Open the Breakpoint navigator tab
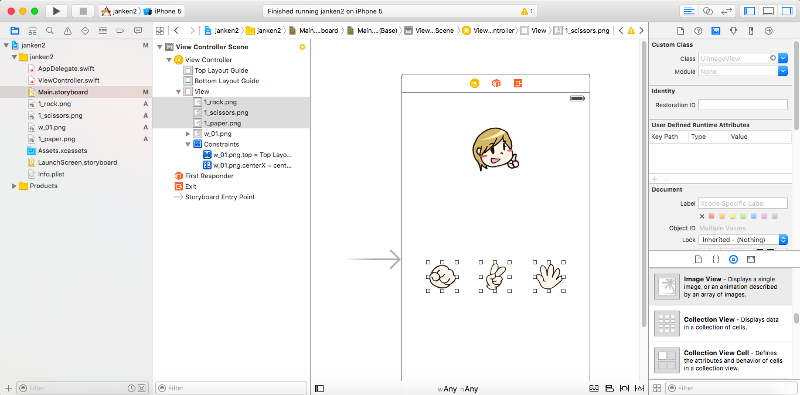This screenshot has height=395, width=800. (x=120, y=31)
